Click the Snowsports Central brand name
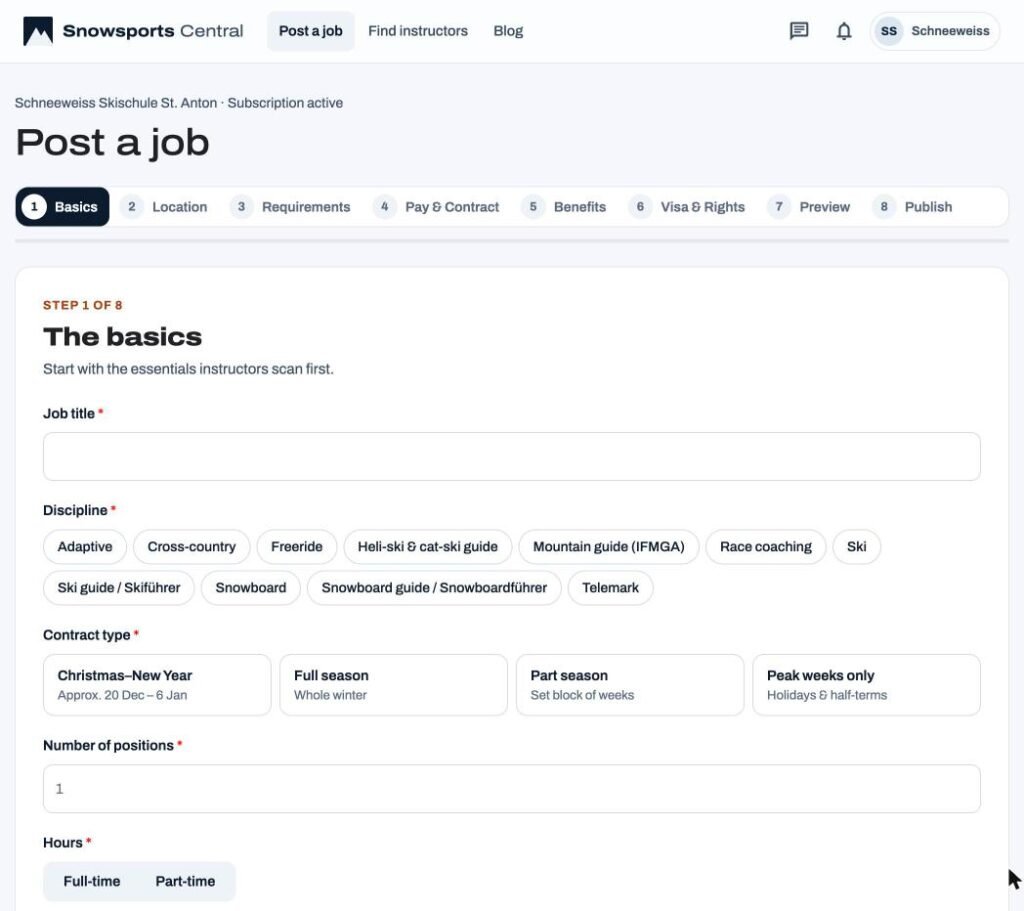1024x911 pixels. pos(153,31)
